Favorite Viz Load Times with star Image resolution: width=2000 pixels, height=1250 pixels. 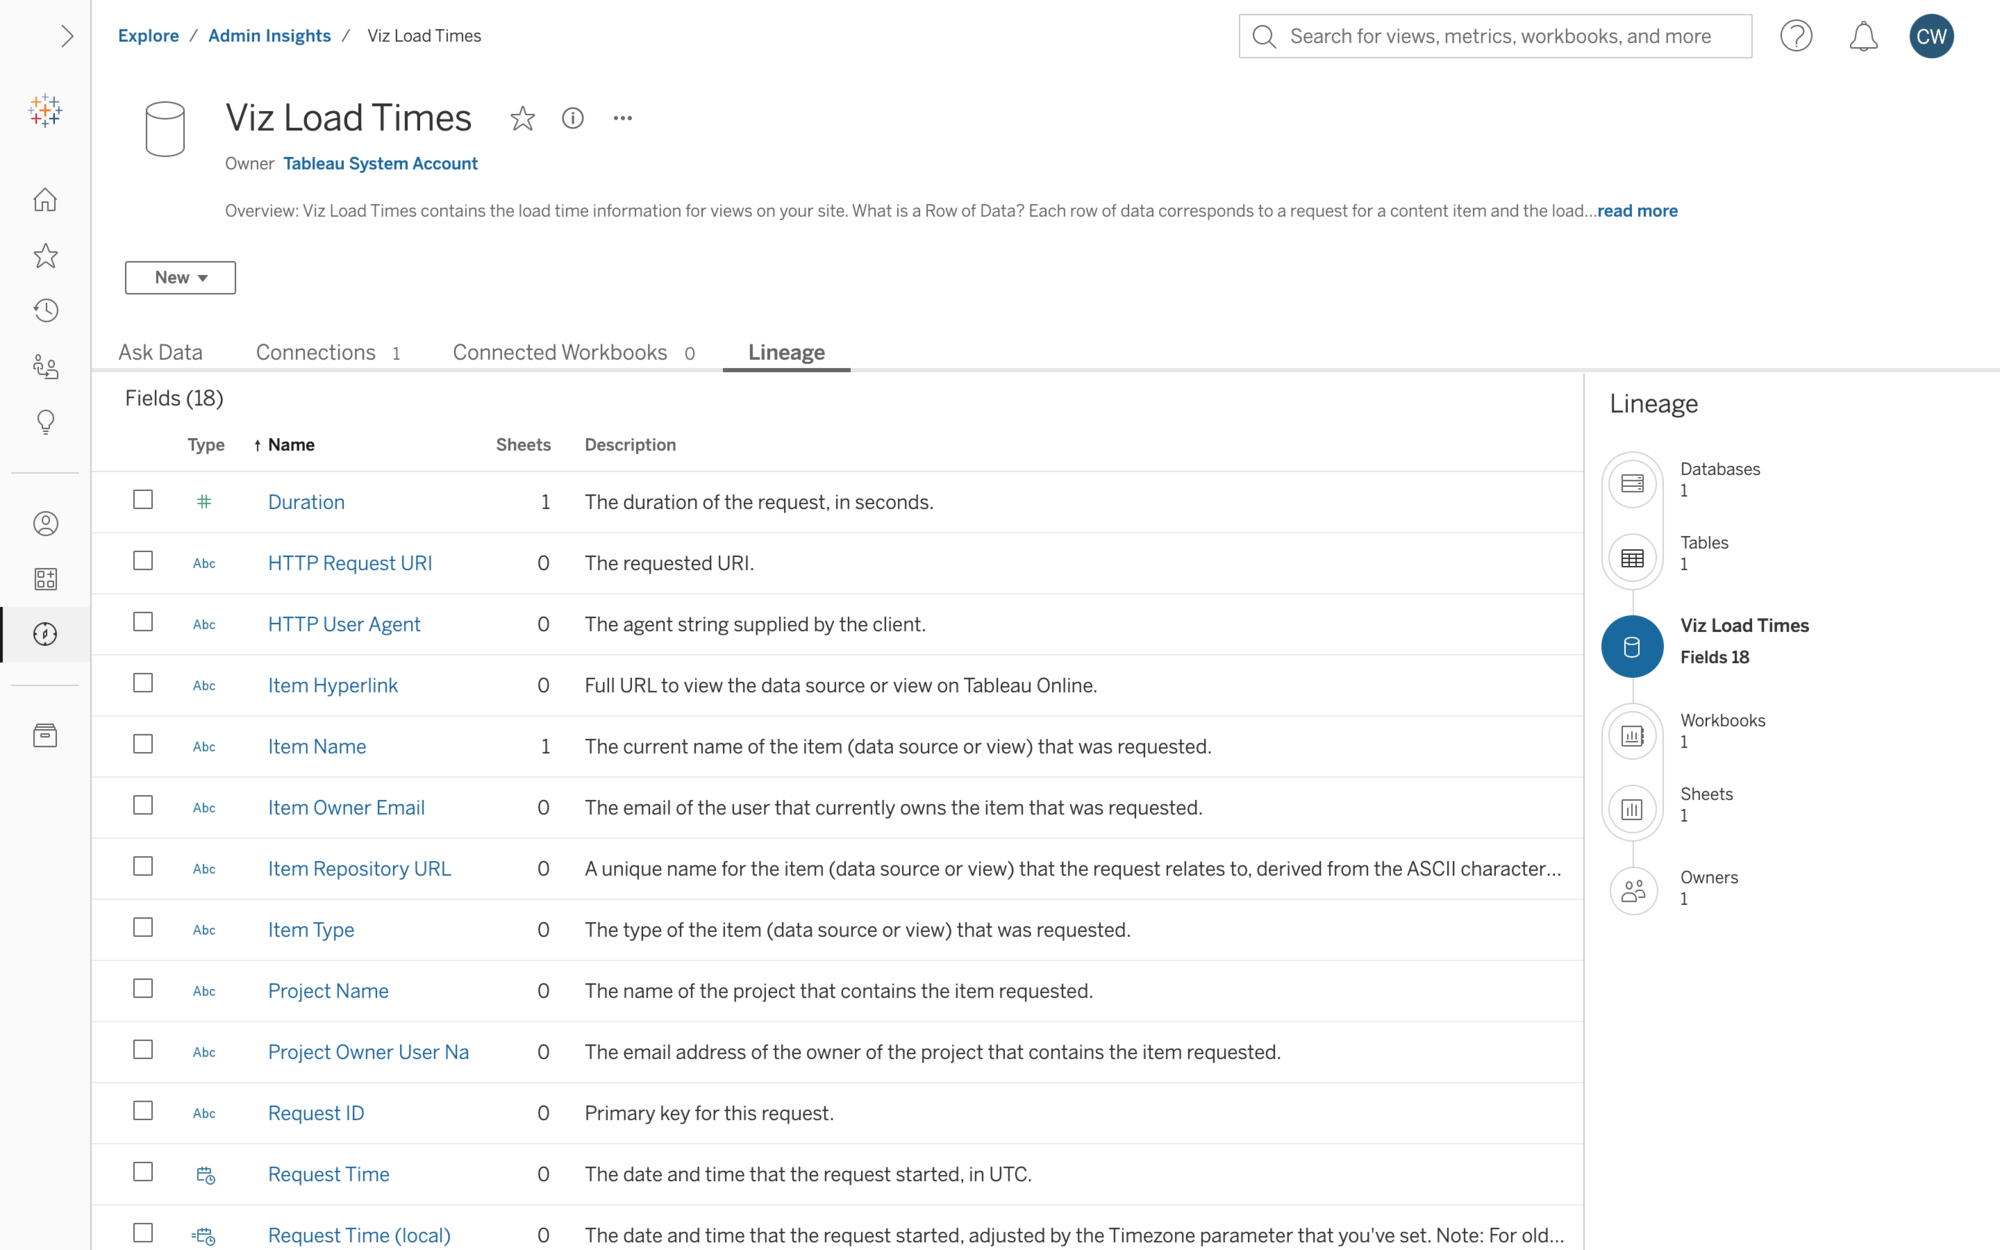click(x=522, y=118)
